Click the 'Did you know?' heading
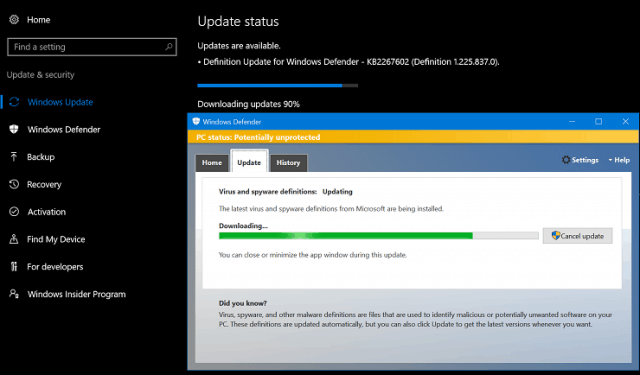The height and width of the screenshot is (375, 640). pyautogui.click(x=242, y=303)
